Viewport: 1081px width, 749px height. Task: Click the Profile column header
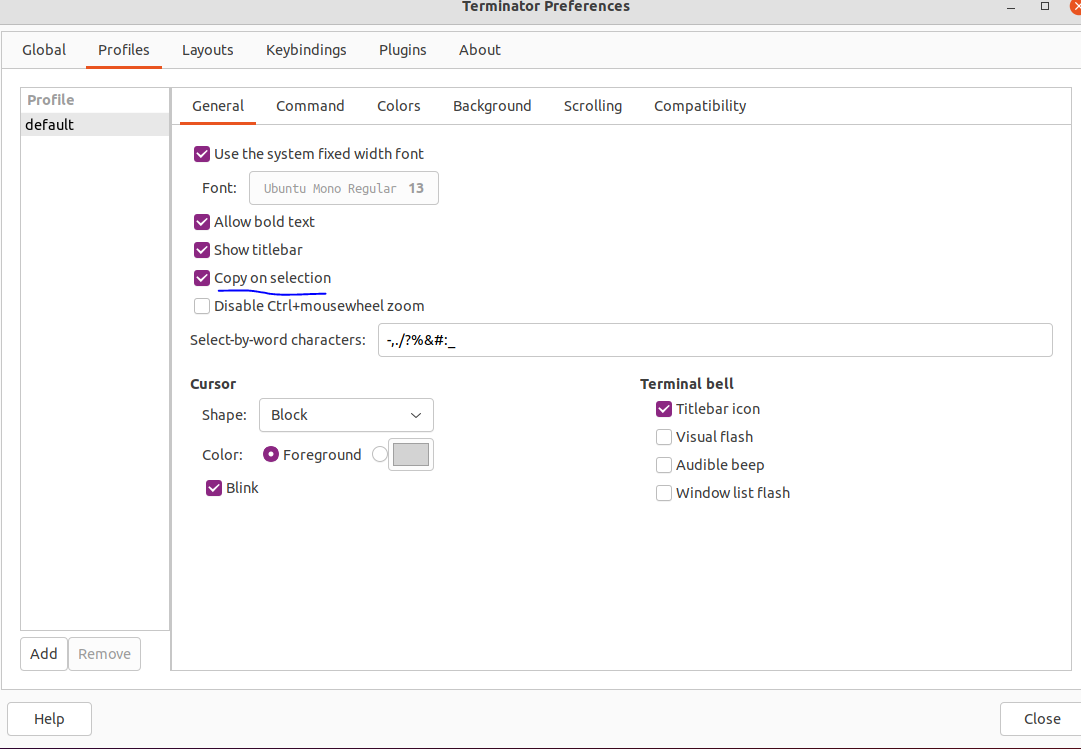click(95, 100)
